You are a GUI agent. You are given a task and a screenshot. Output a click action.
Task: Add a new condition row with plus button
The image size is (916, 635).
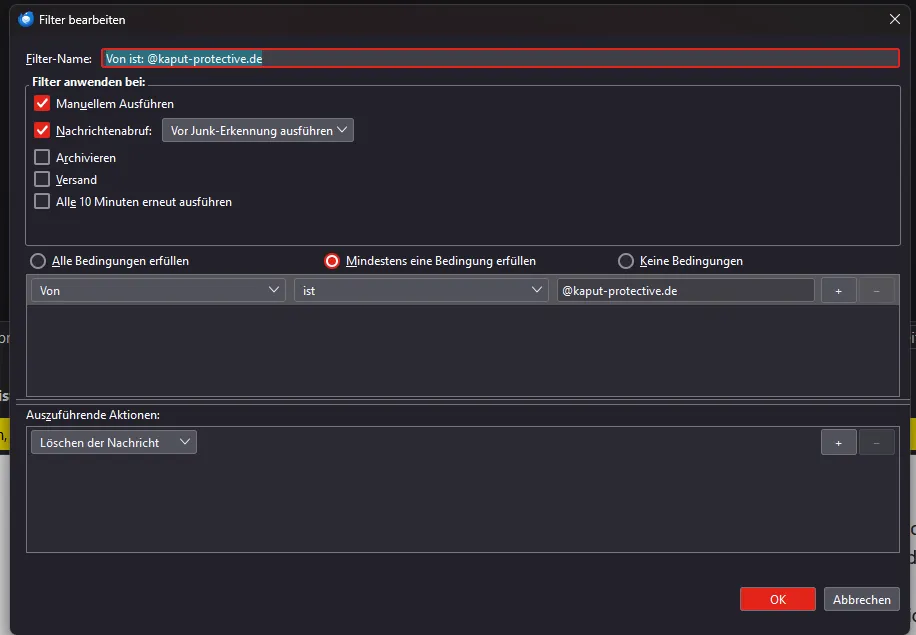(x=838, y=291)
